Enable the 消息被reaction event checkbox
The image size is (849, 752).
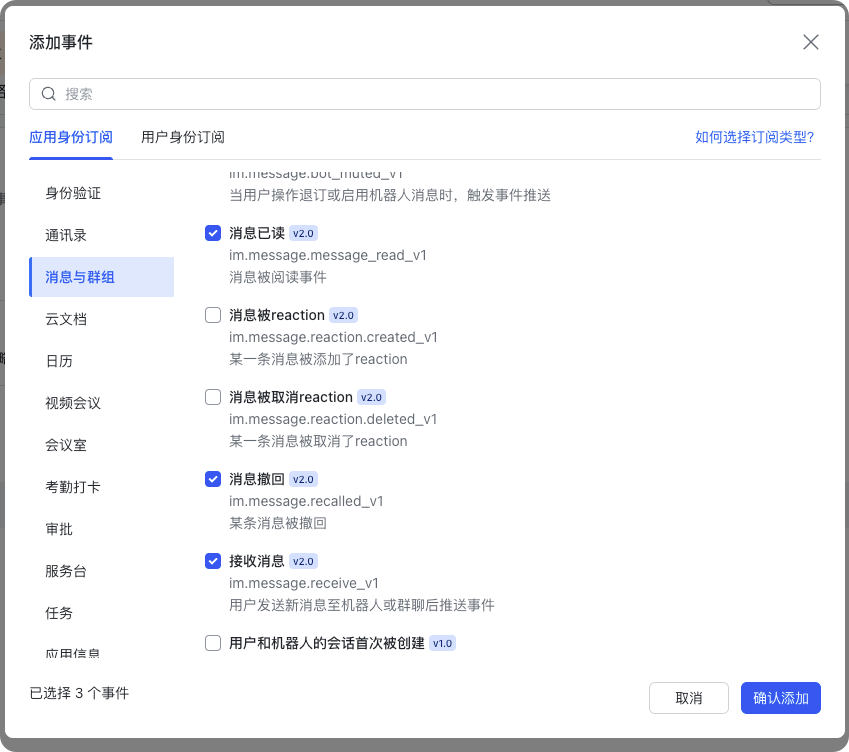(213, 315)
